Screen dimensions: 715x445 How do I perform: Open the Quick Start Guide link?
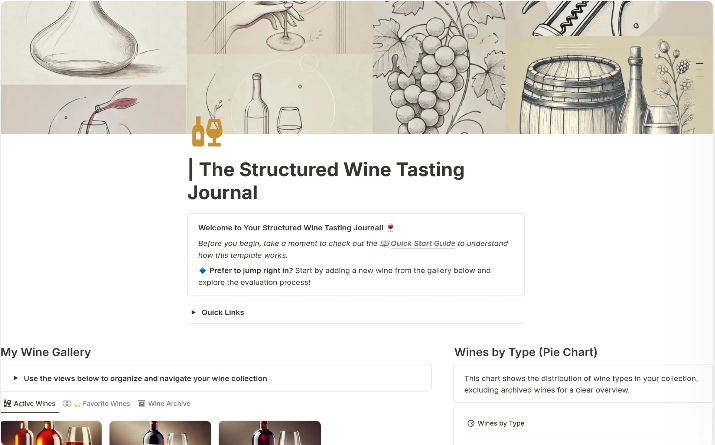(423, 243)
